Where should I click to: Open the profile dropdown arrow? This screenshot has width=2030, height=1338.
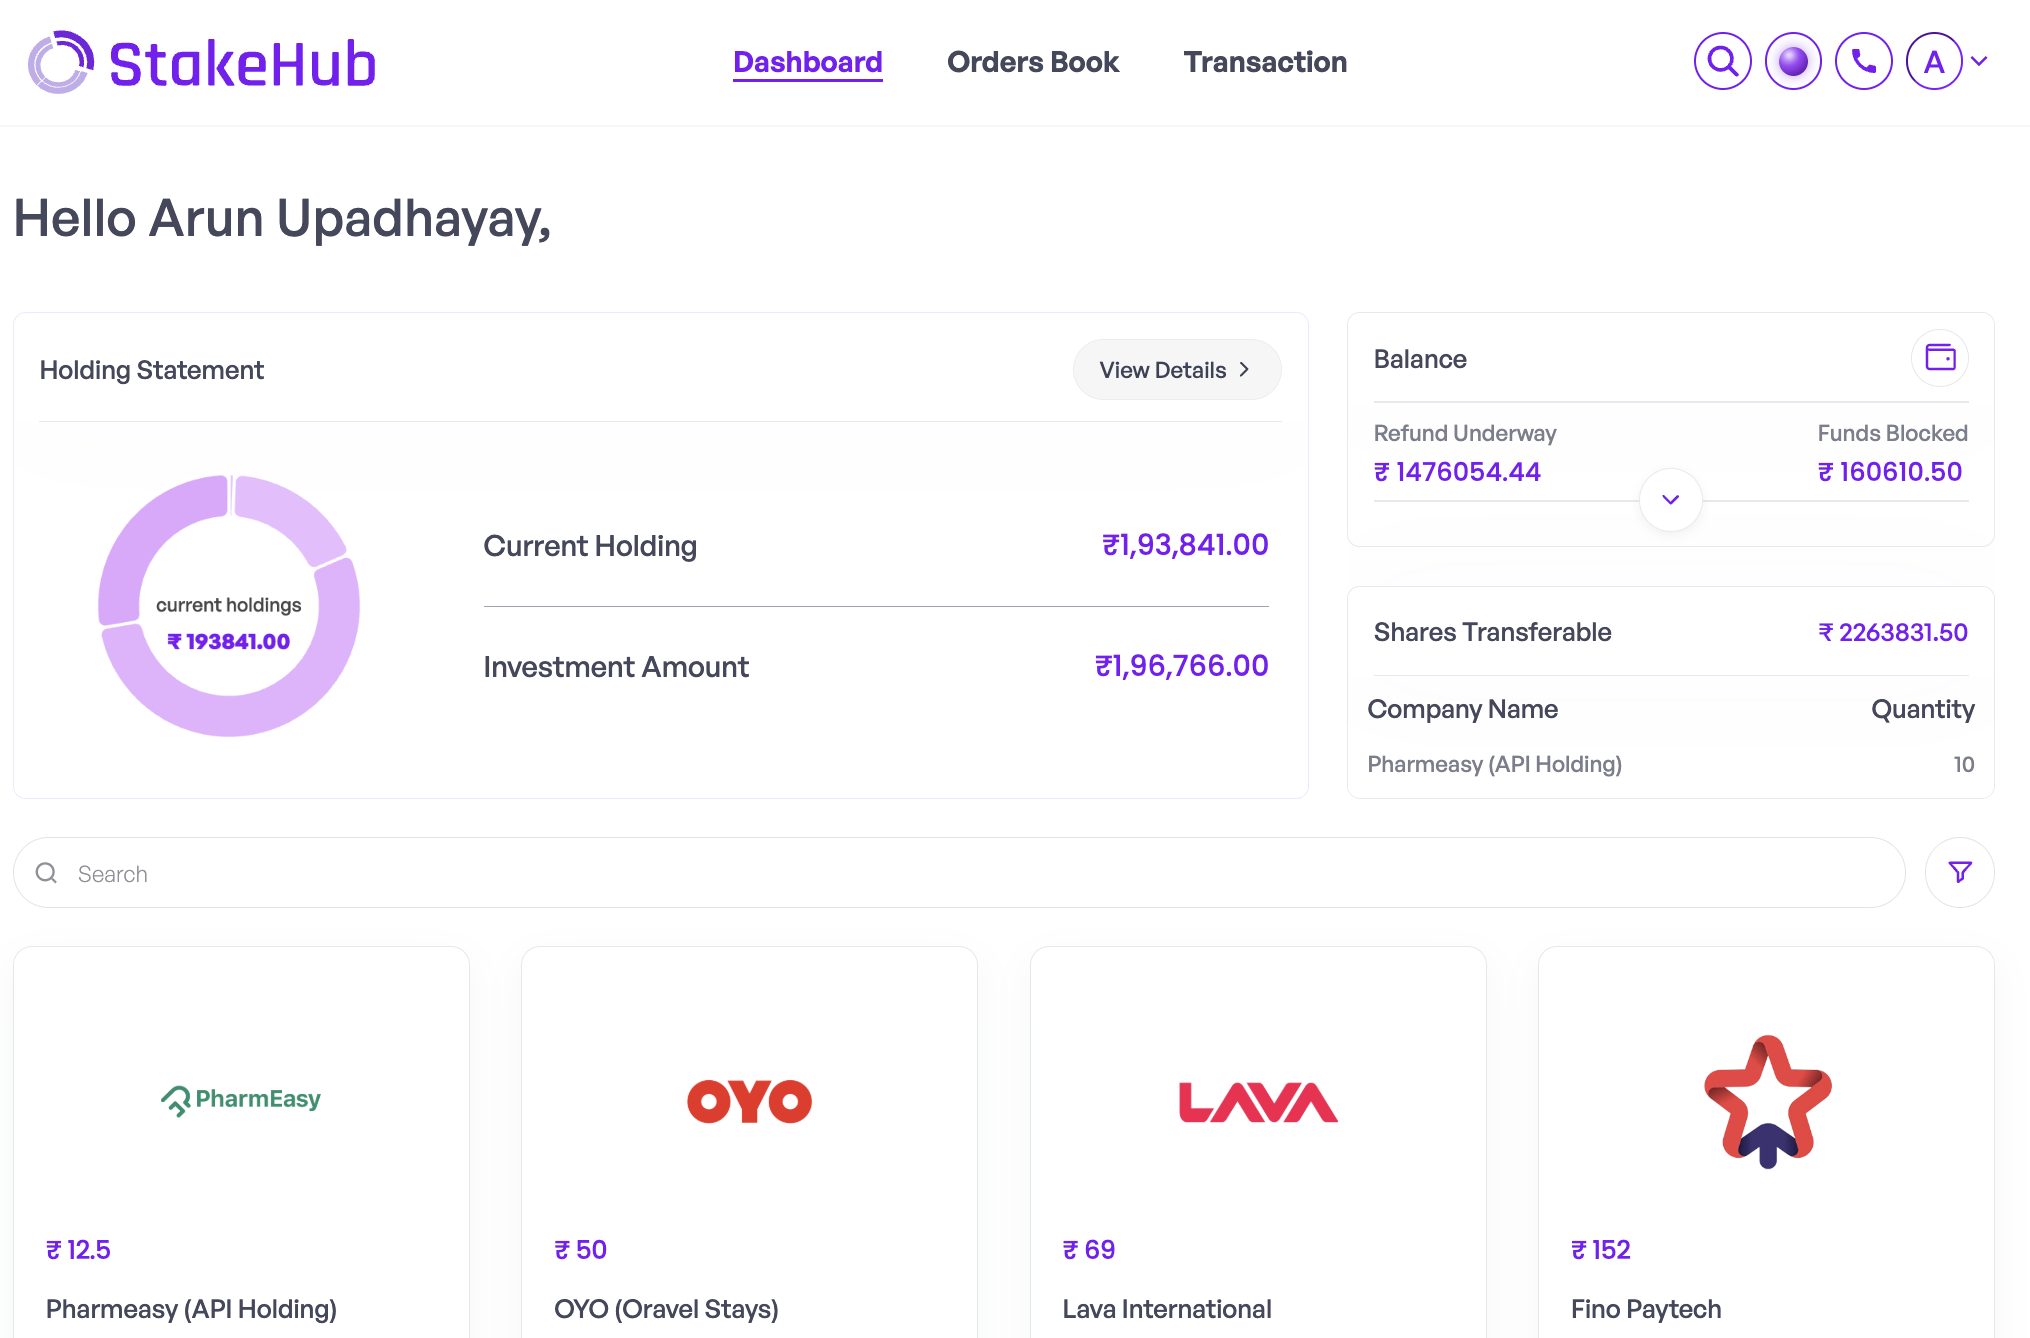[x=1979, y=61]
